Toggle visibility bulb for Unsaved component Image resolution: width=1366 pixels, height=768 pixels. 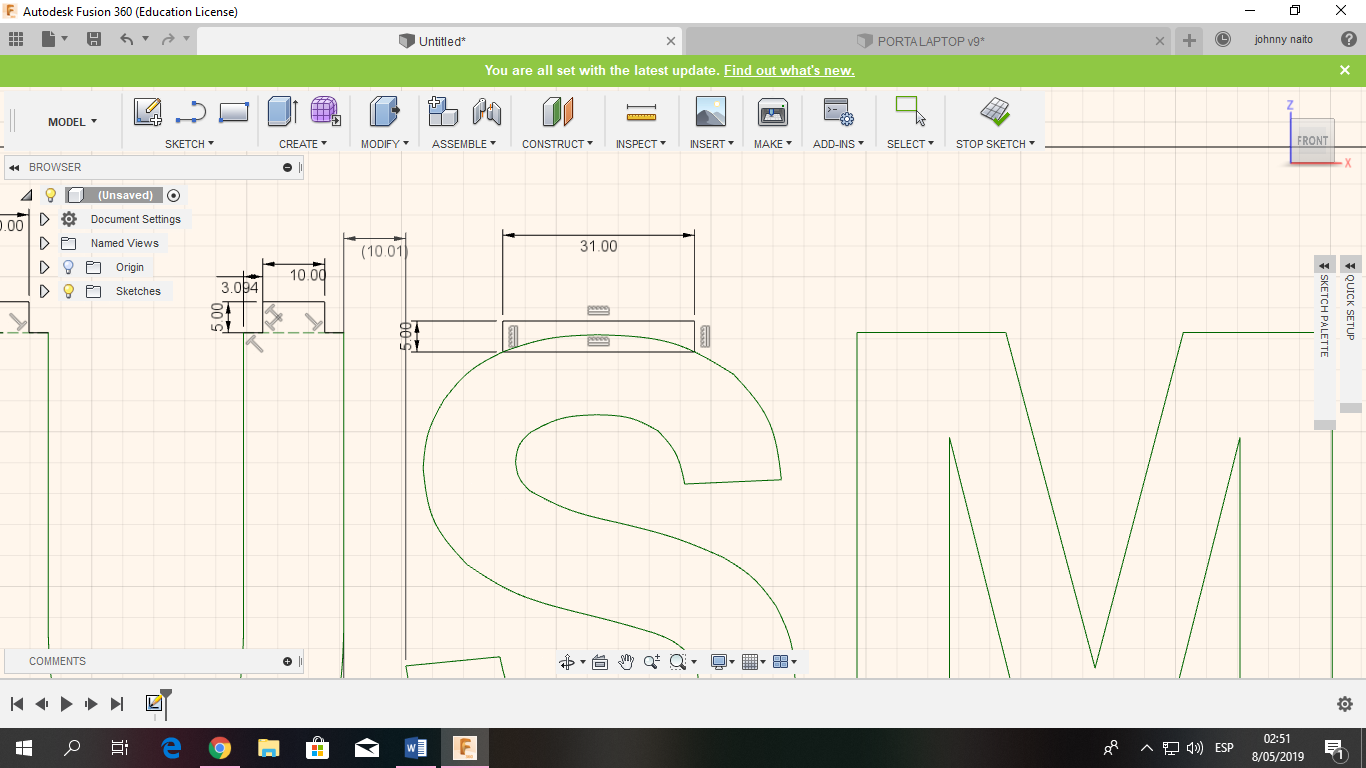pos(51,195)
